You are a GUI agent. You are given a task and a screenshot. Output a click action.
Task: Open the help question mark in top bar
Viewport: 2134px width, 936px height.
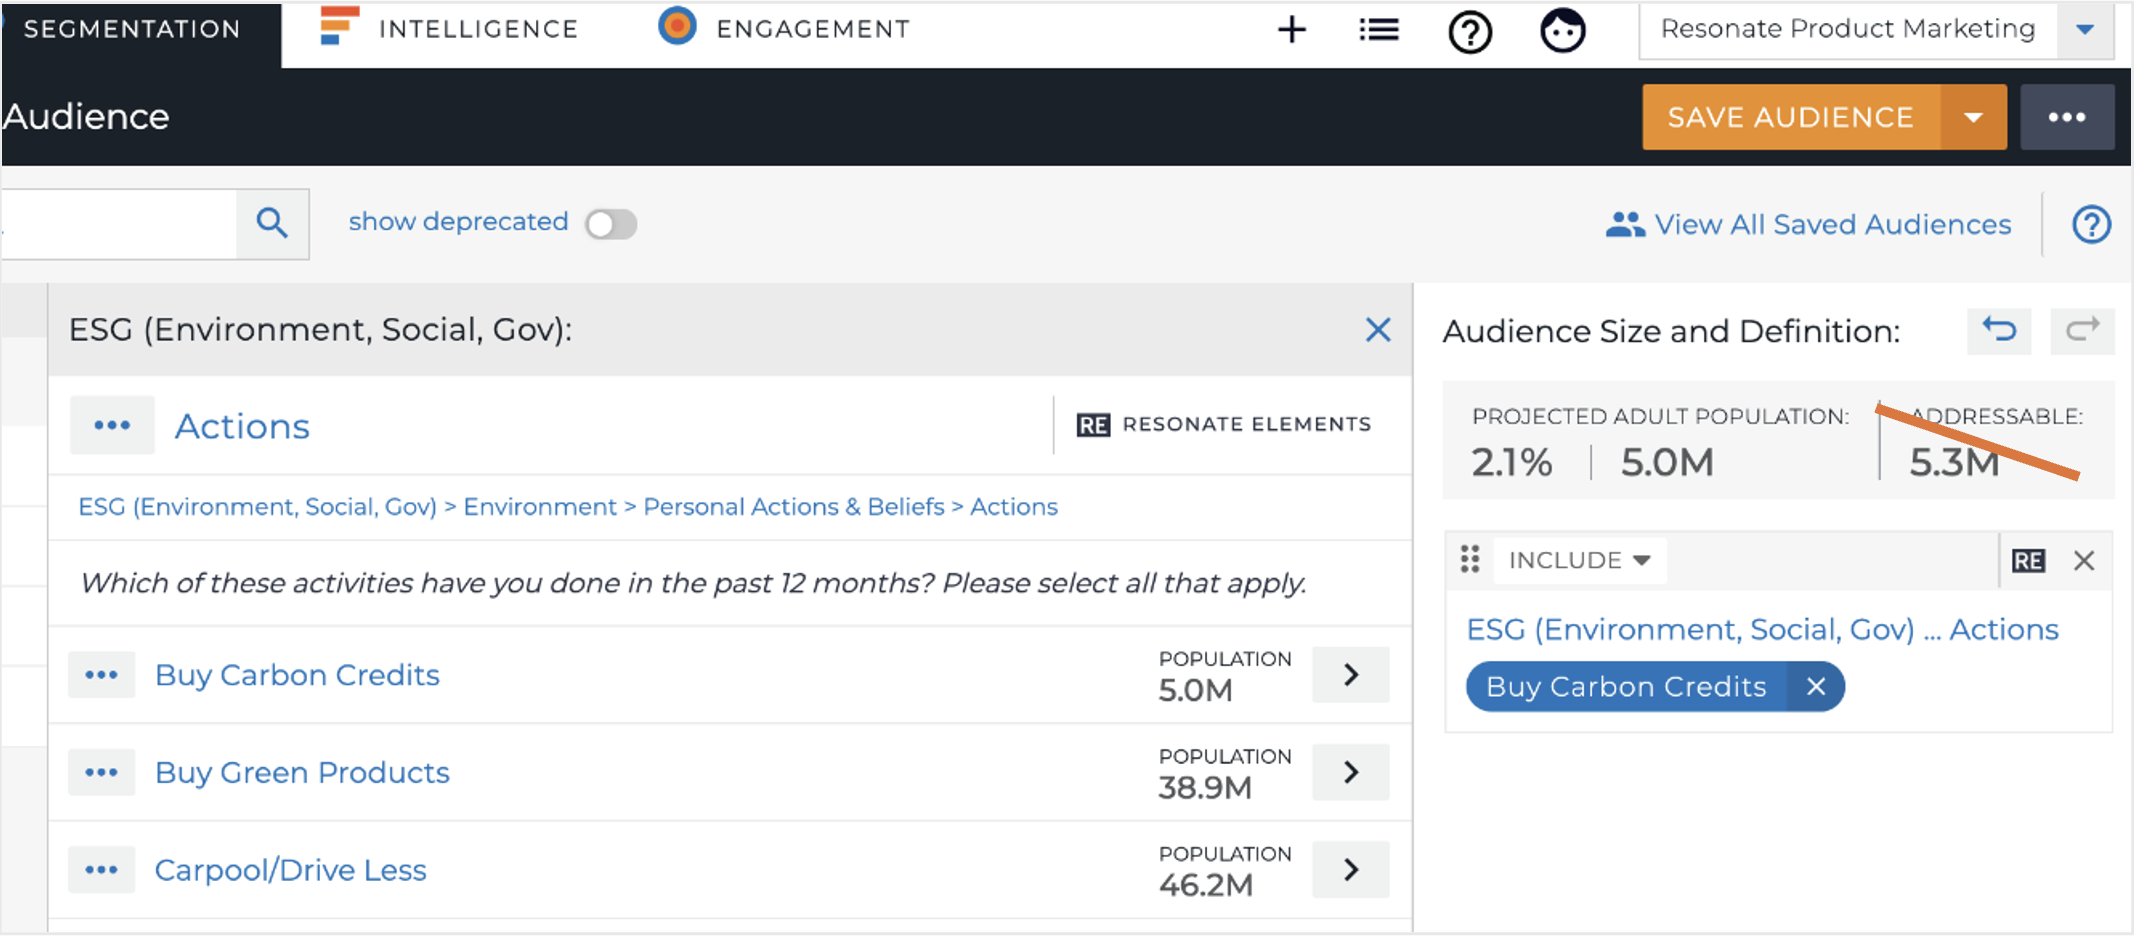1470,32
